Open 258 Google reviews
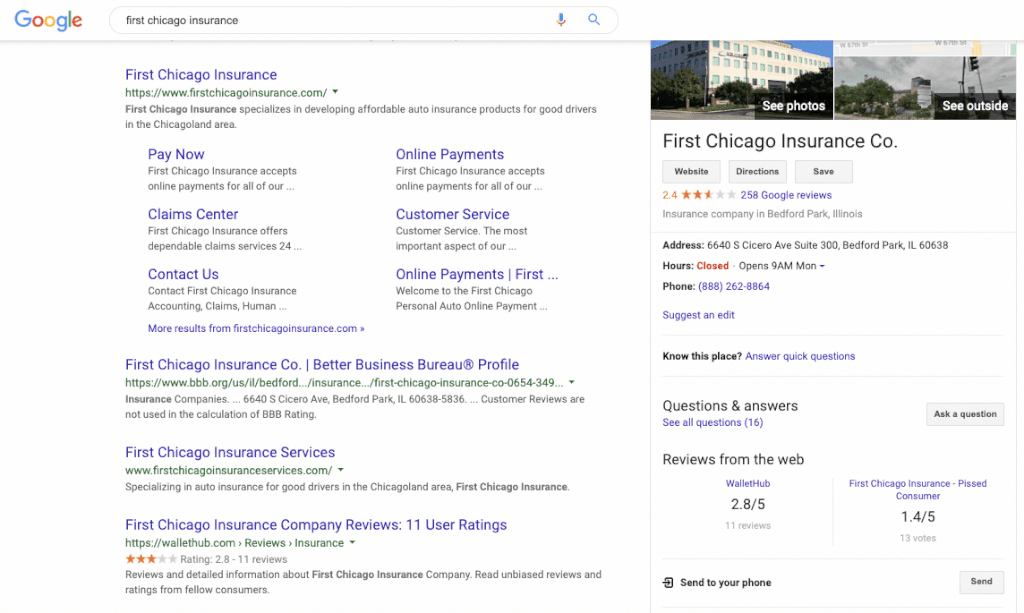Viewport: 1024px width, 613px height. [x=786, y=195]
